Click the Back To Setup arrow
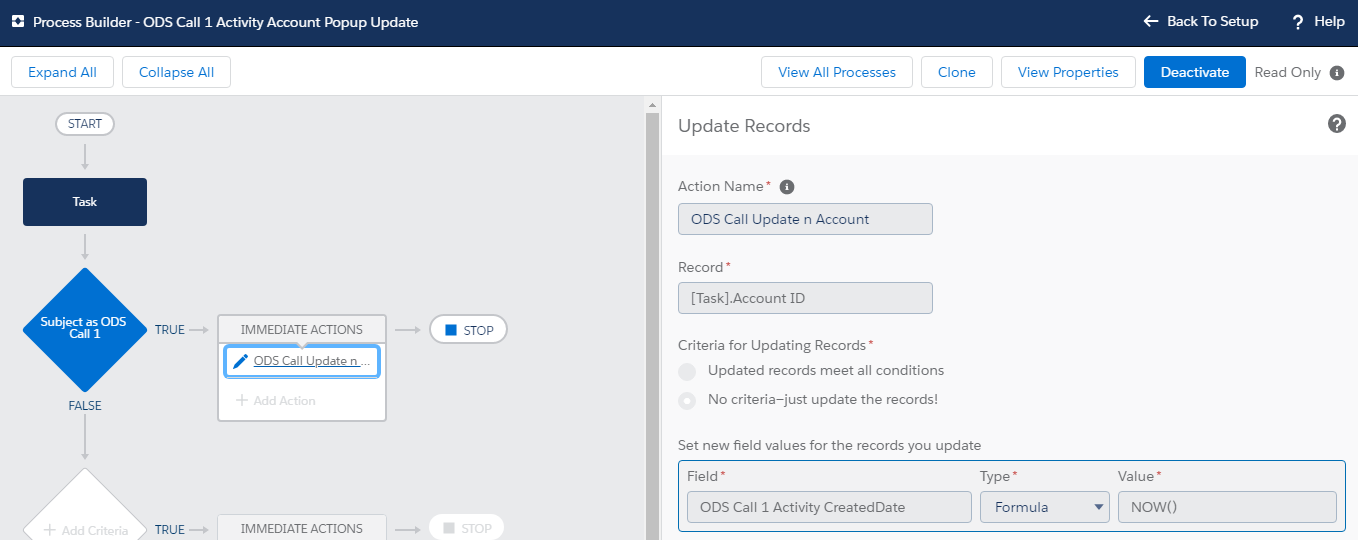 pyautogui.click(x=1151, y=22)
